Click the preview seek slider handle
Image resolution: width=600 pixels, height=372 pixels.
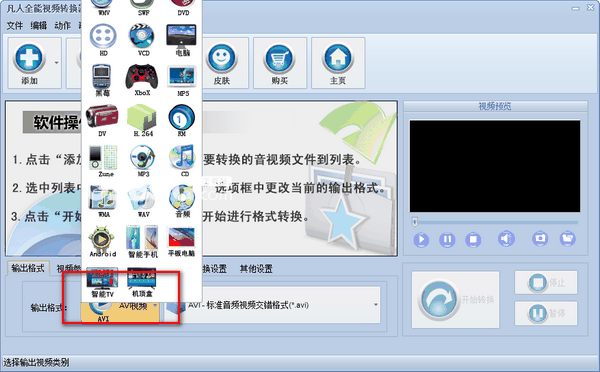pyautogui.click(x=415, y=222)
